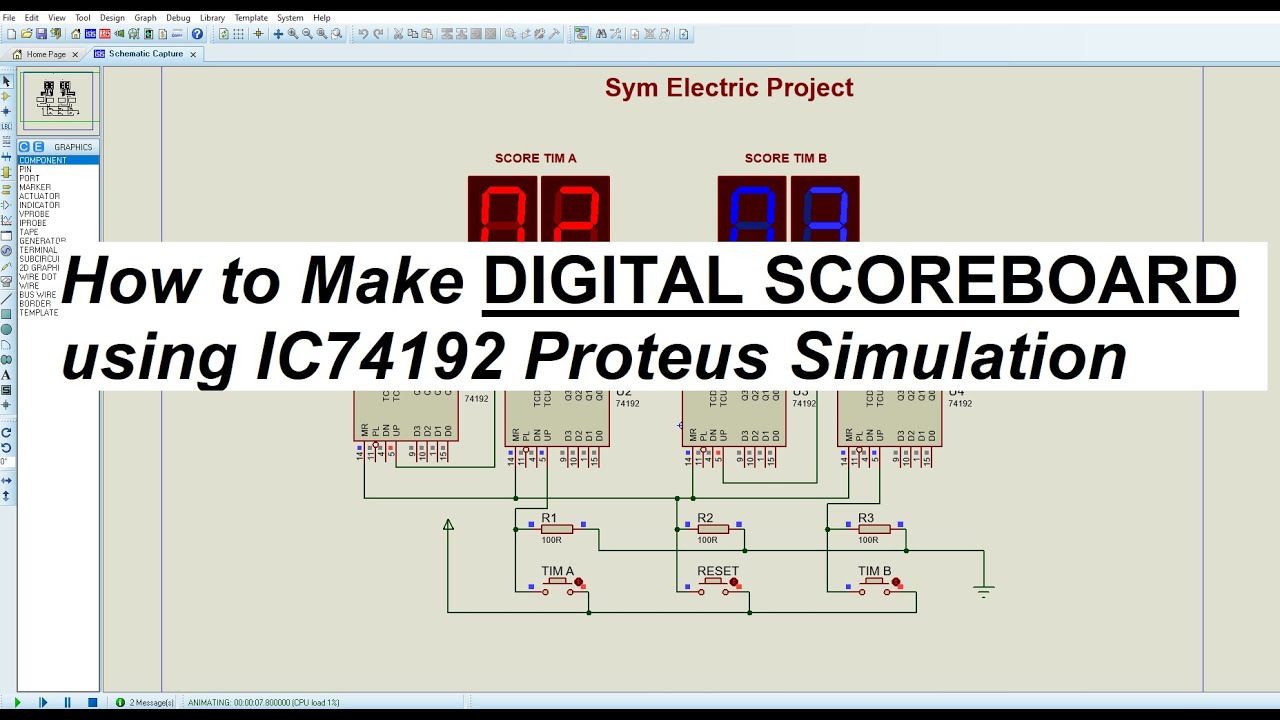Screen dimensions: 1280x720
Task: Click the Y-mirror vertical flip icon
Action: 6,495
